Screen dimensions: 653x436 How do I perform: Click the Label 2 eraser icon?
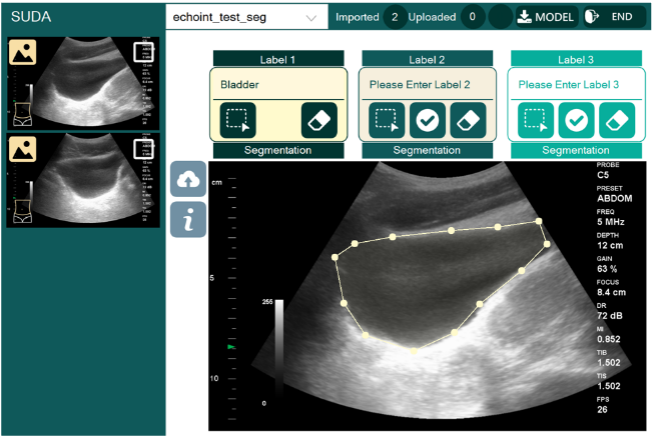[x=468, y=120]
